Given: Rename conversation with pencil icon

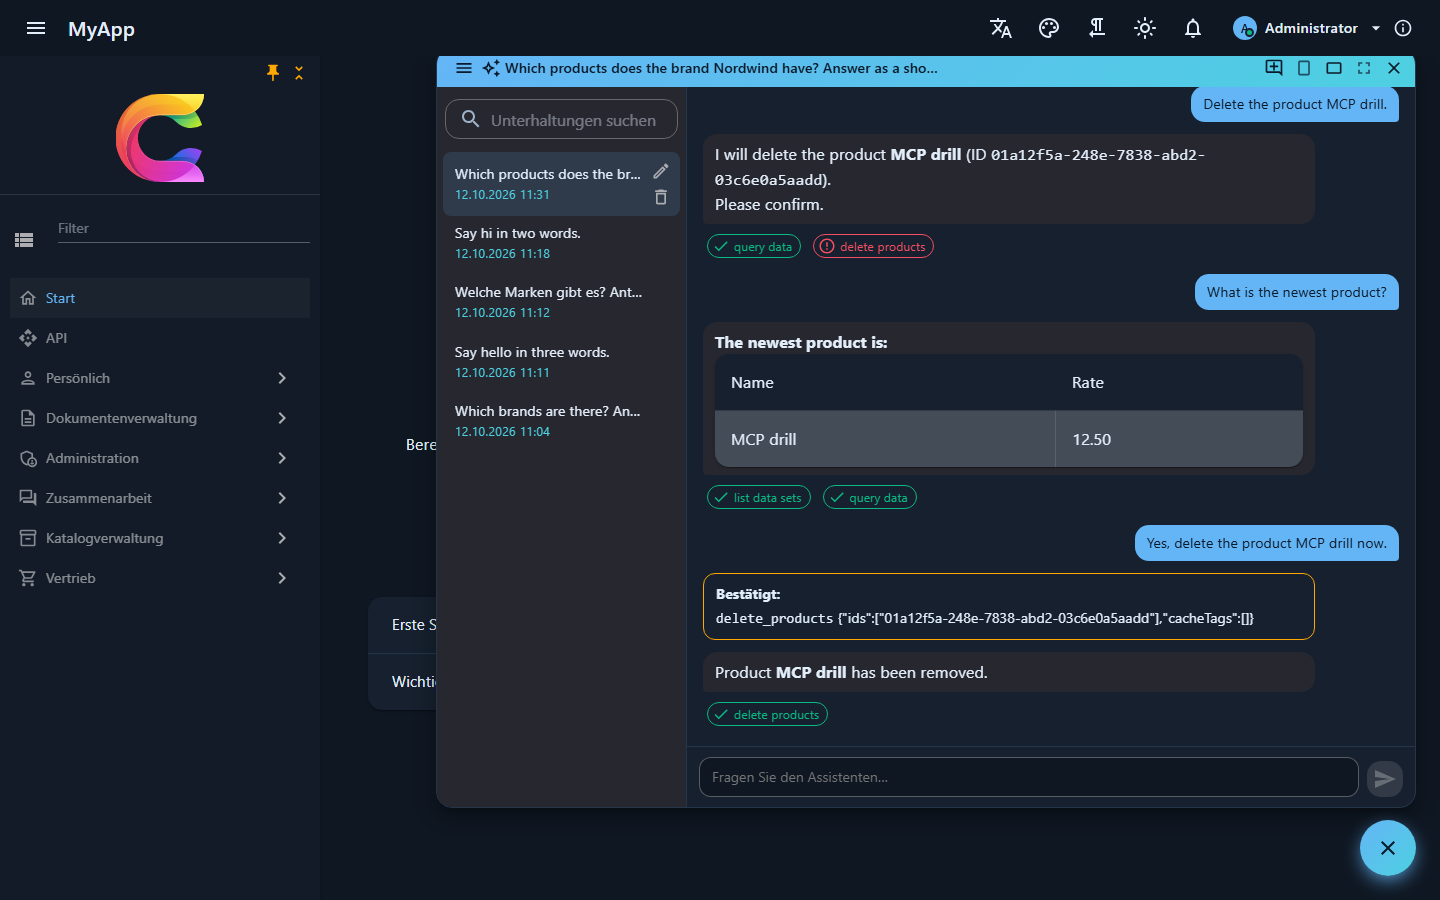Looking at the screenshot, I should tap(661, 171).
